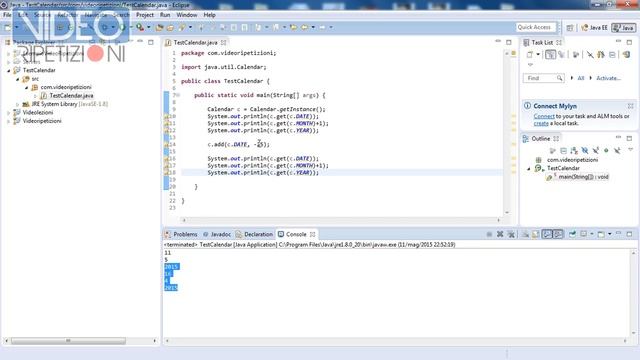Click the Activate... link

pos(608,78)
